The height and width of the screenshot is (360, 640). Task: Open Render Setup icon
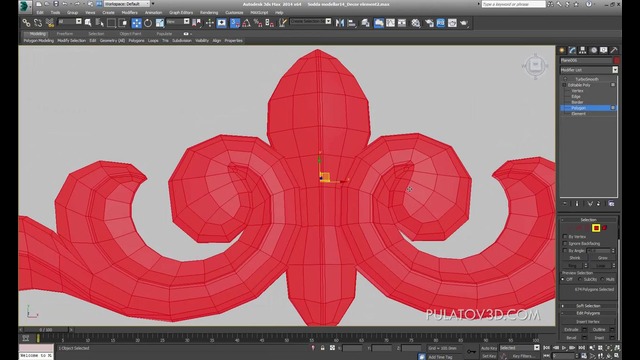(429, 23)
